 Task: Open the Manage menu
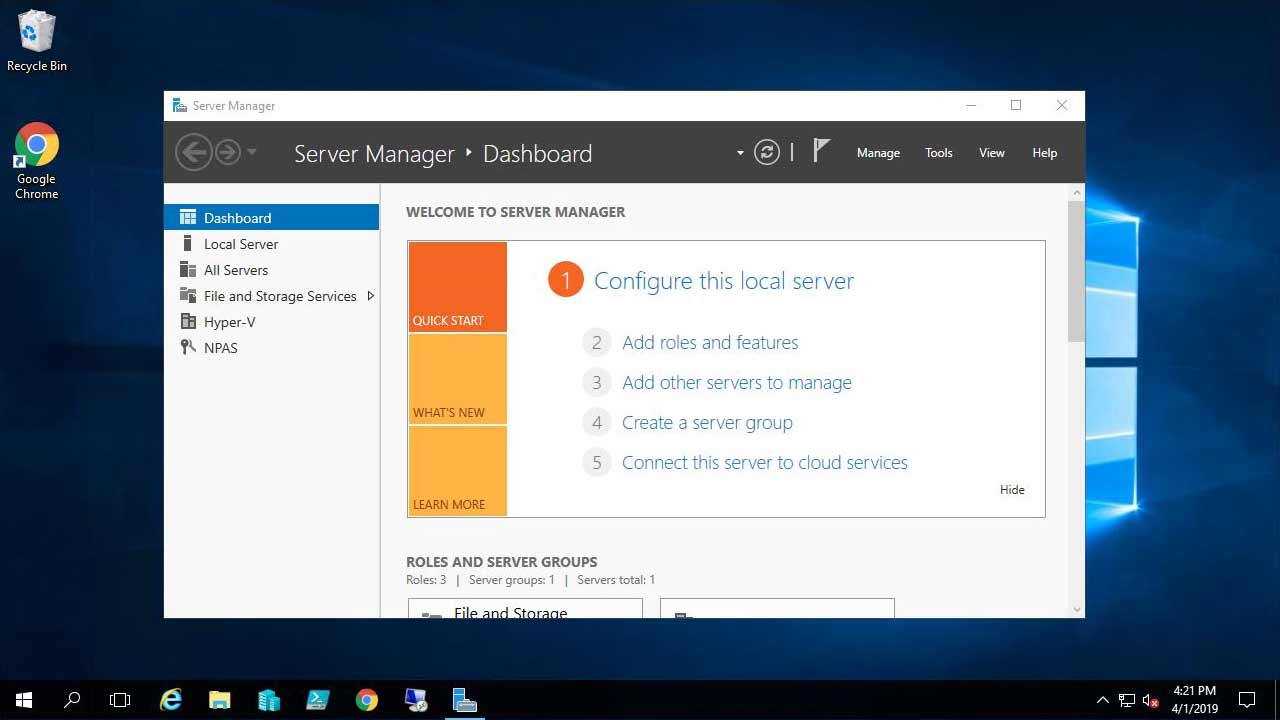(878, 153)
